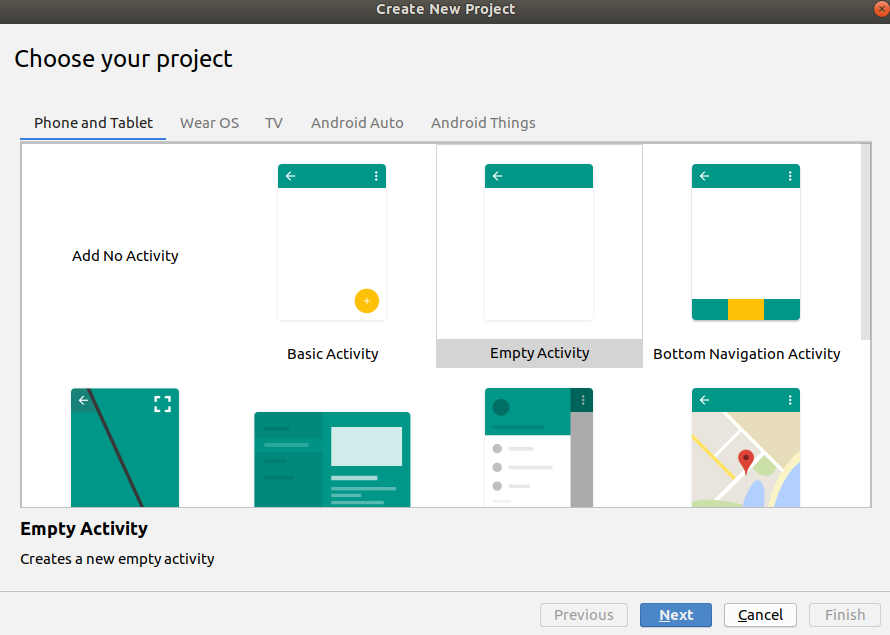Select the Android Auto tab
Viewport: 890px width, 635px height.
(356, 122)
